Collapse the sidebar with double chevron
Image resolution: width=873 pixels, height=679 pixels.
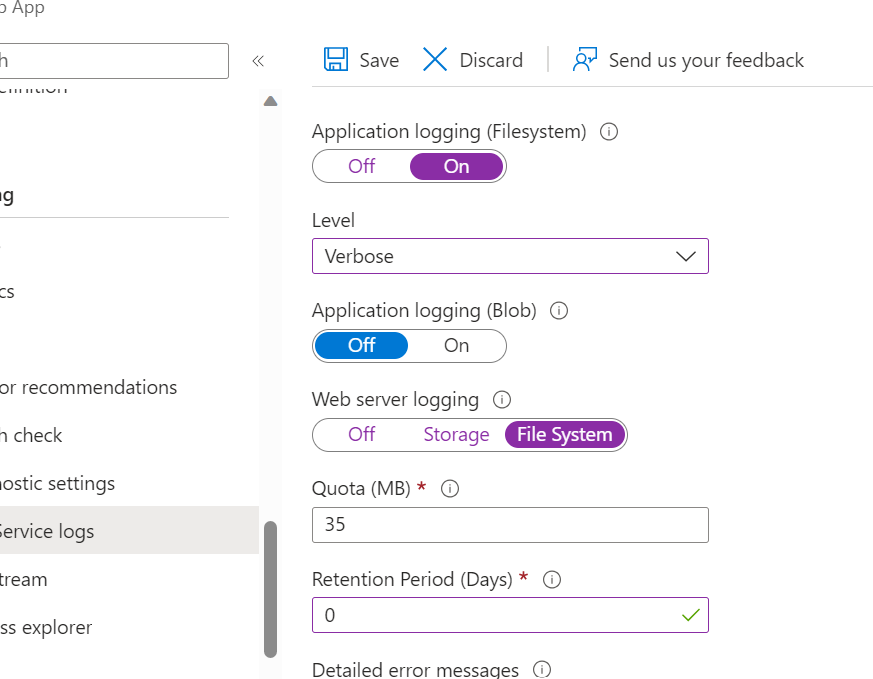point(258,61)
